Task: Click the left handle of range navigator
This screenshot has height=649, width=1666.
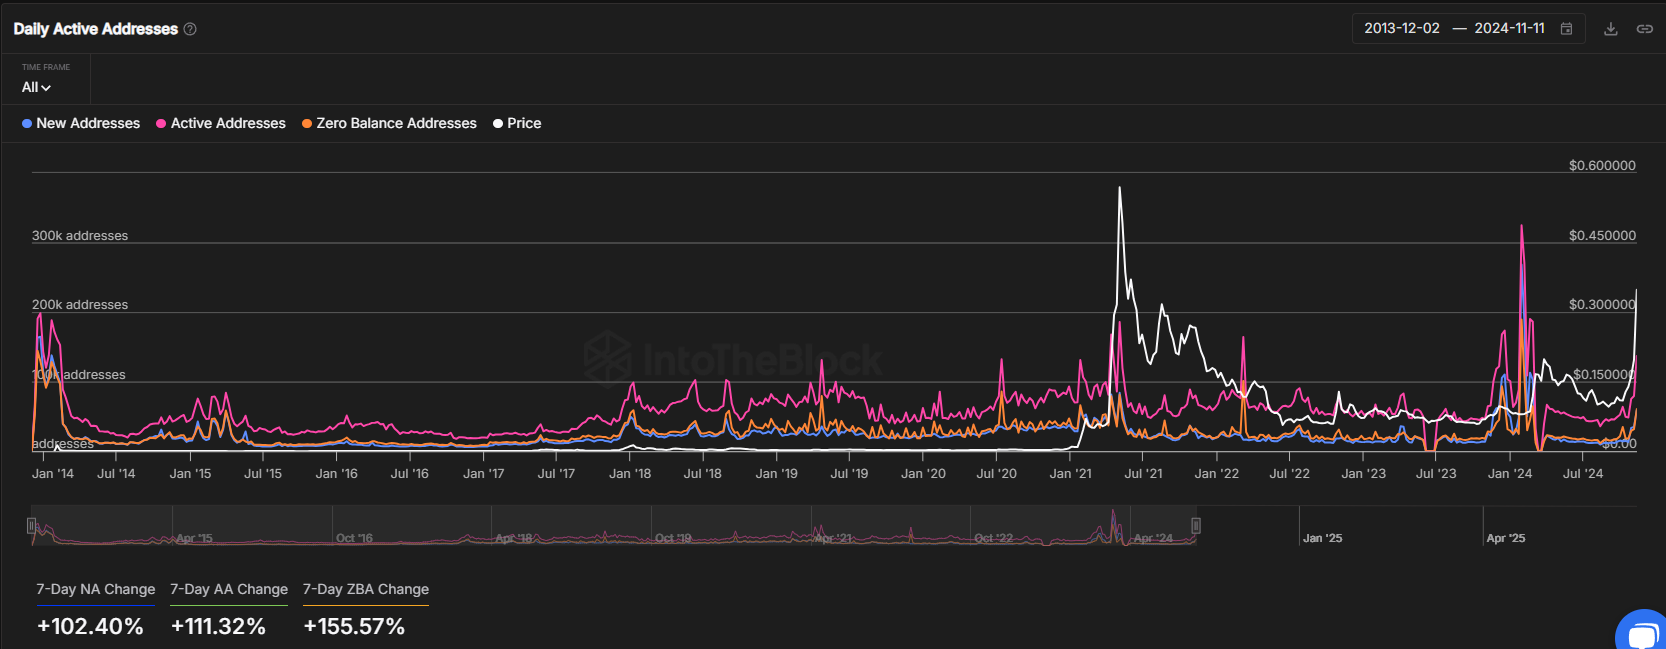Action: click(x=32, y=525)
